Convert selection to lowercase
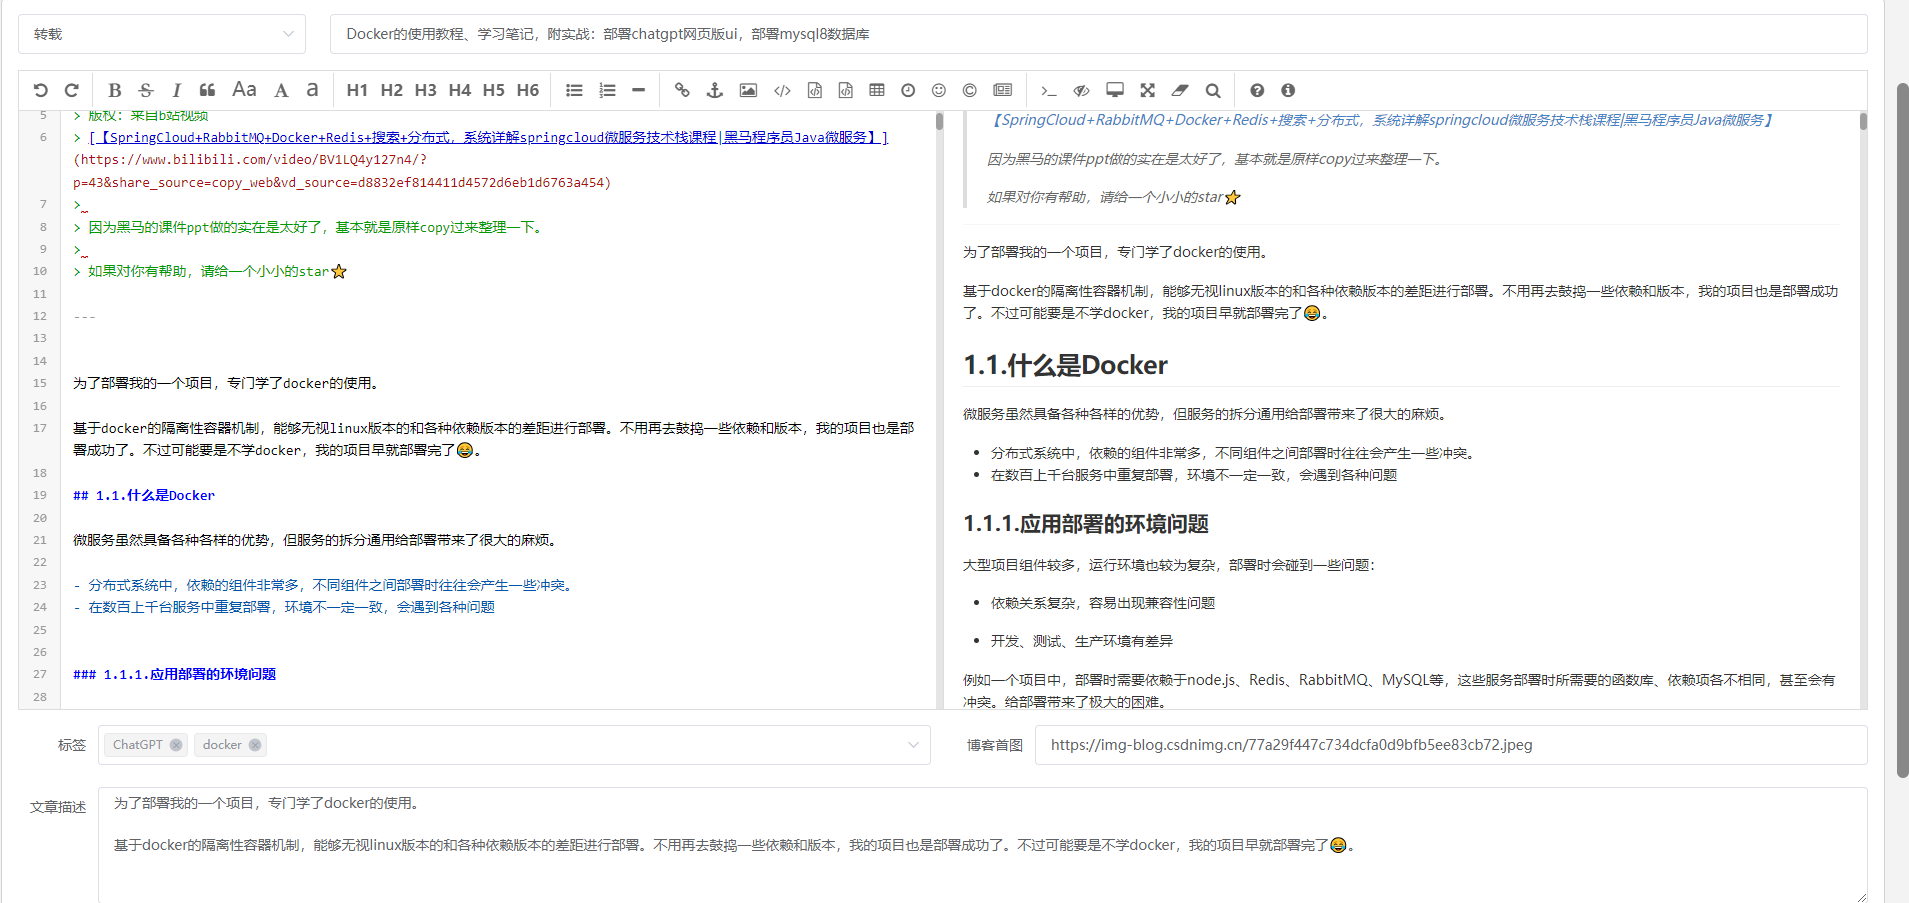1909x903 pixels. pyautogui.click(x=312, y=90)
